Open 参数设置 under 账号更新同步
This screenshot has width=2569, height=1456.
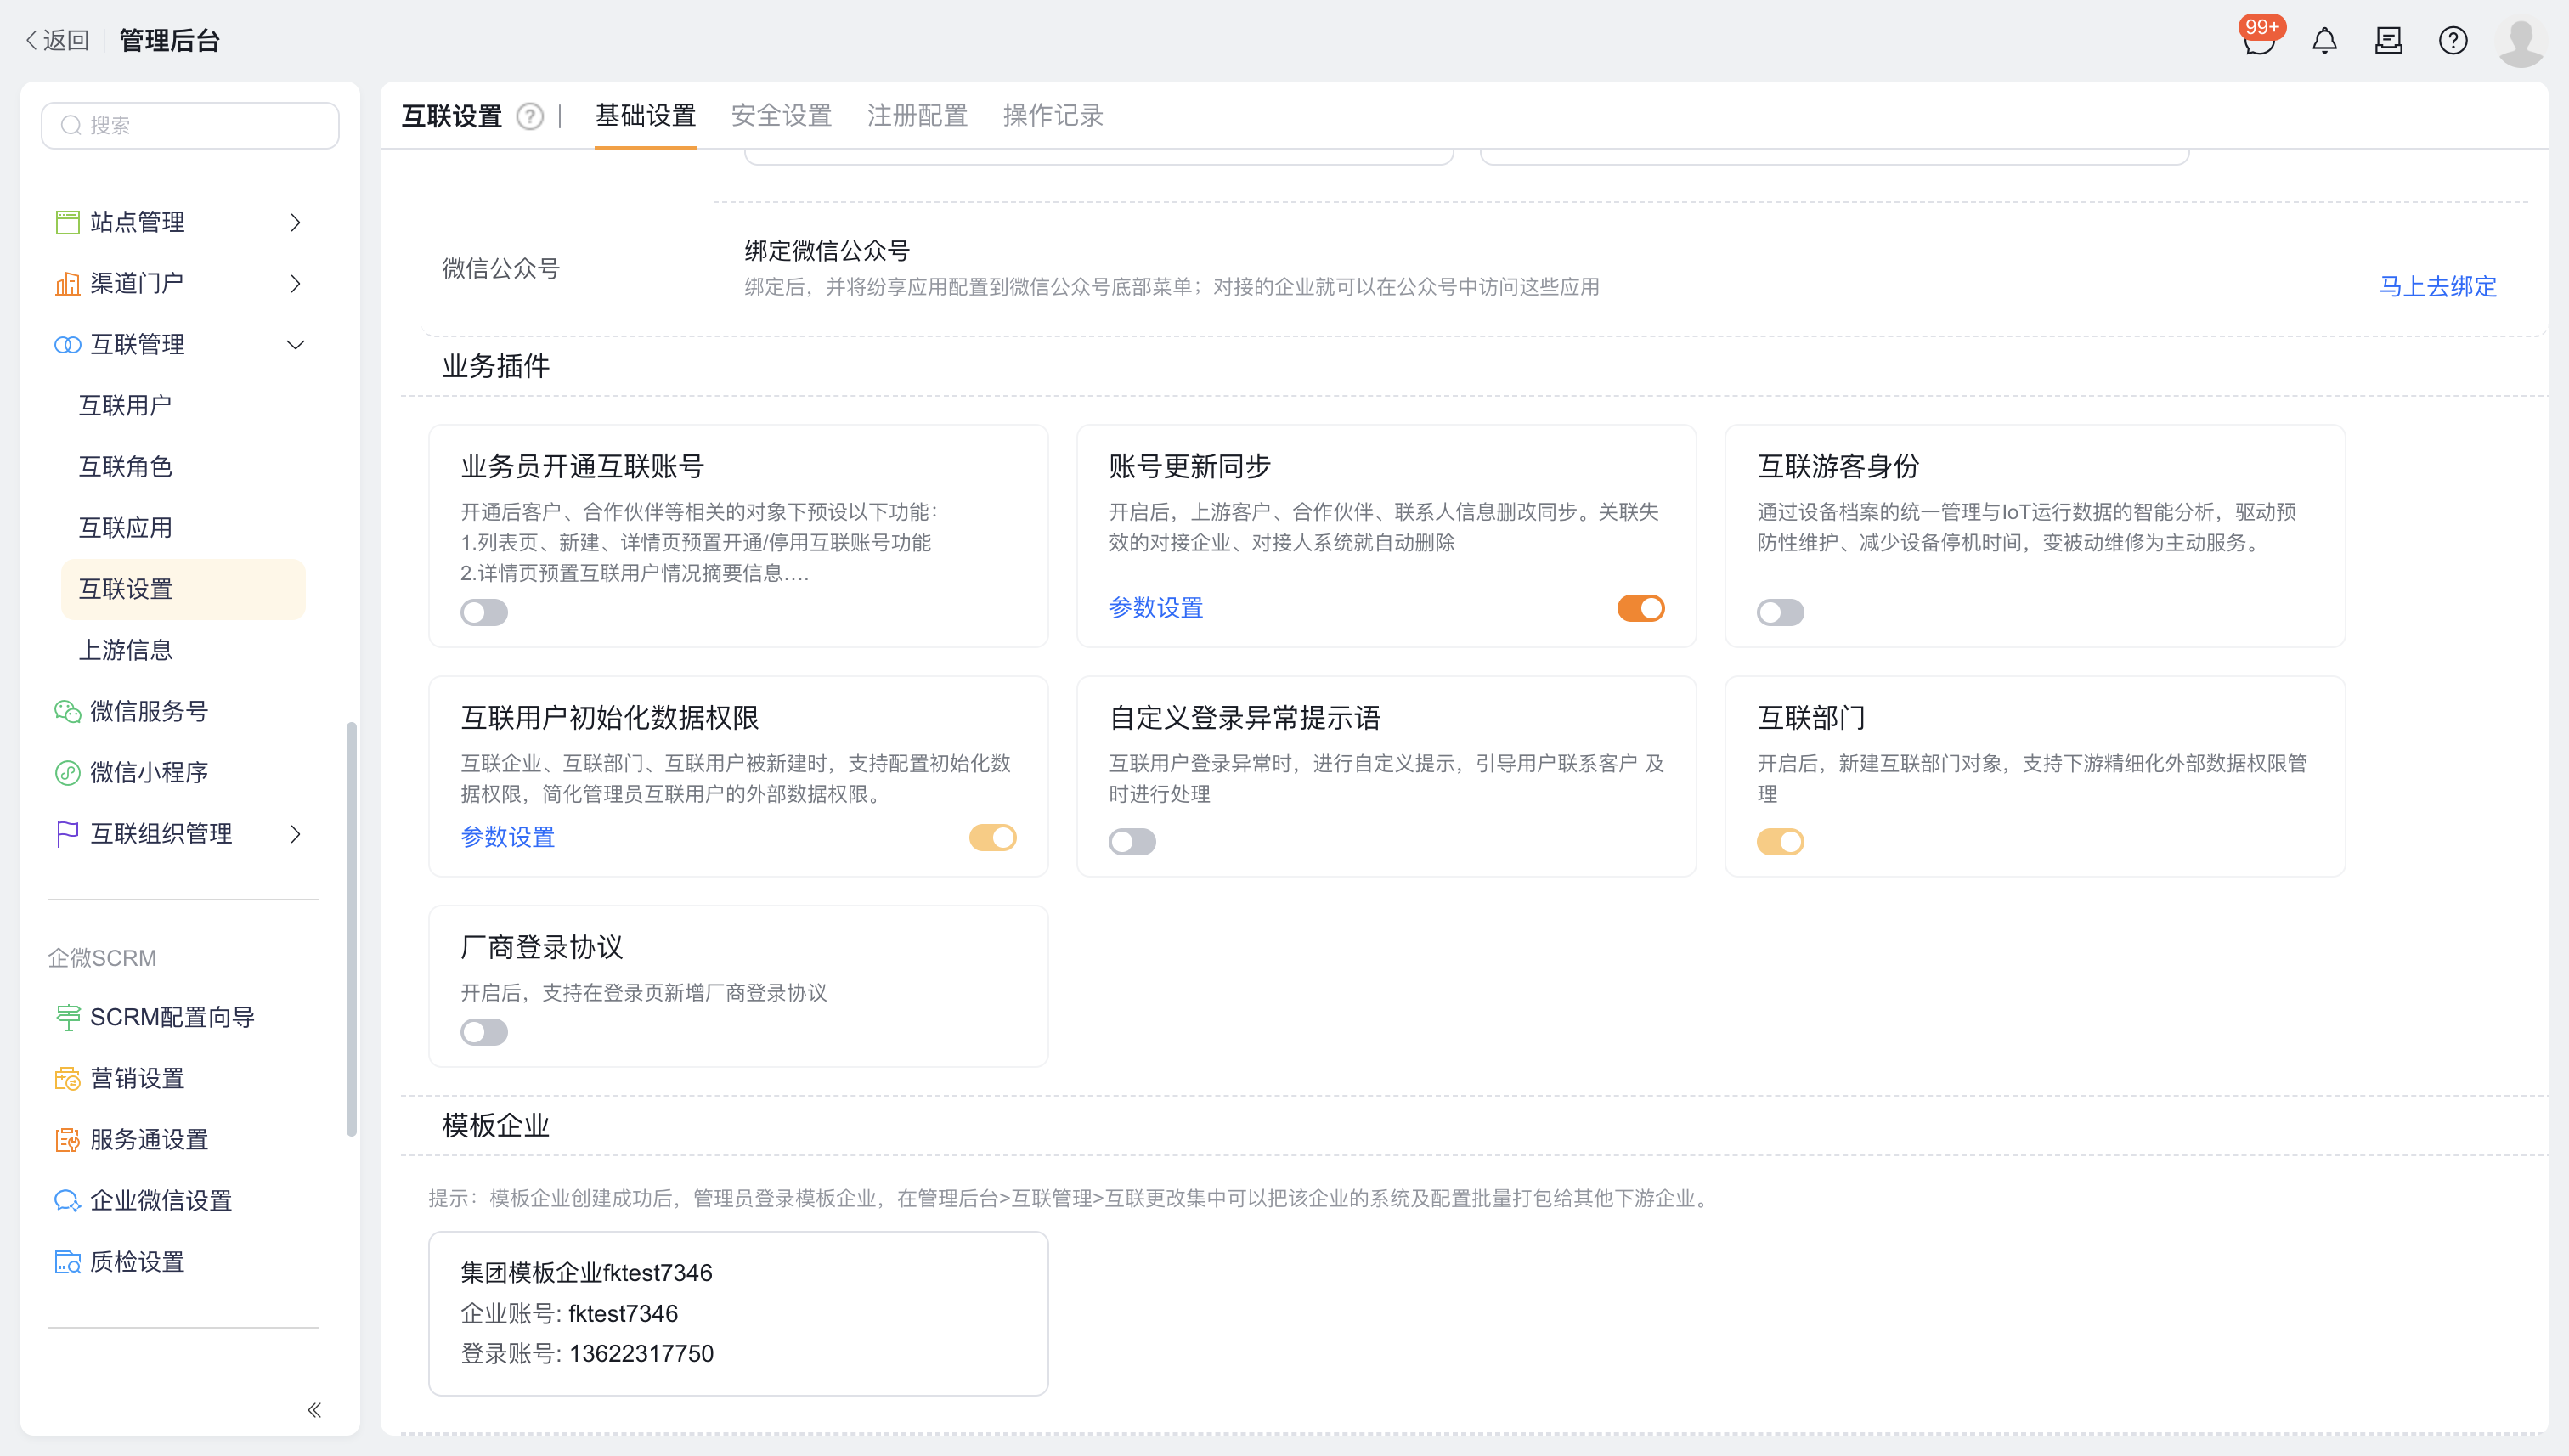[x=1155, y=608]
